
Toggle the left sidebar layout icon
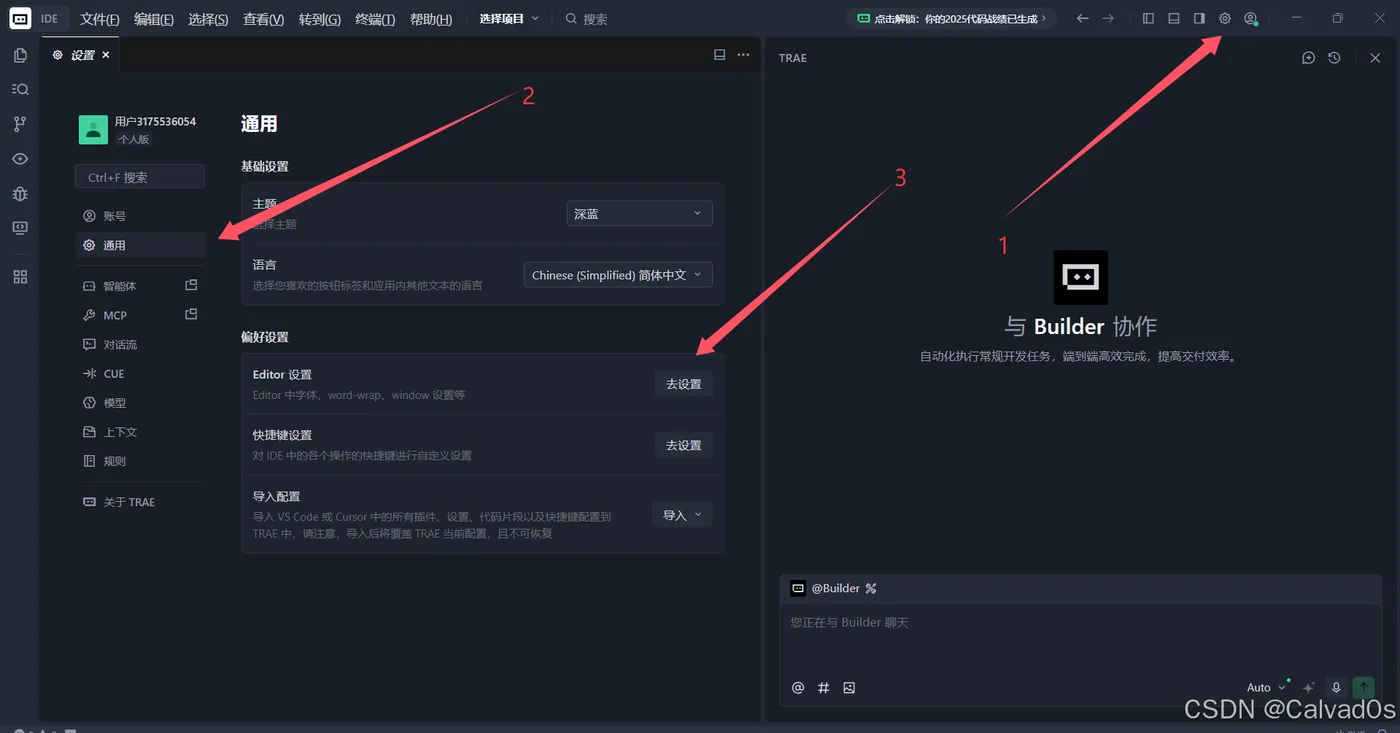point(1148,18)
